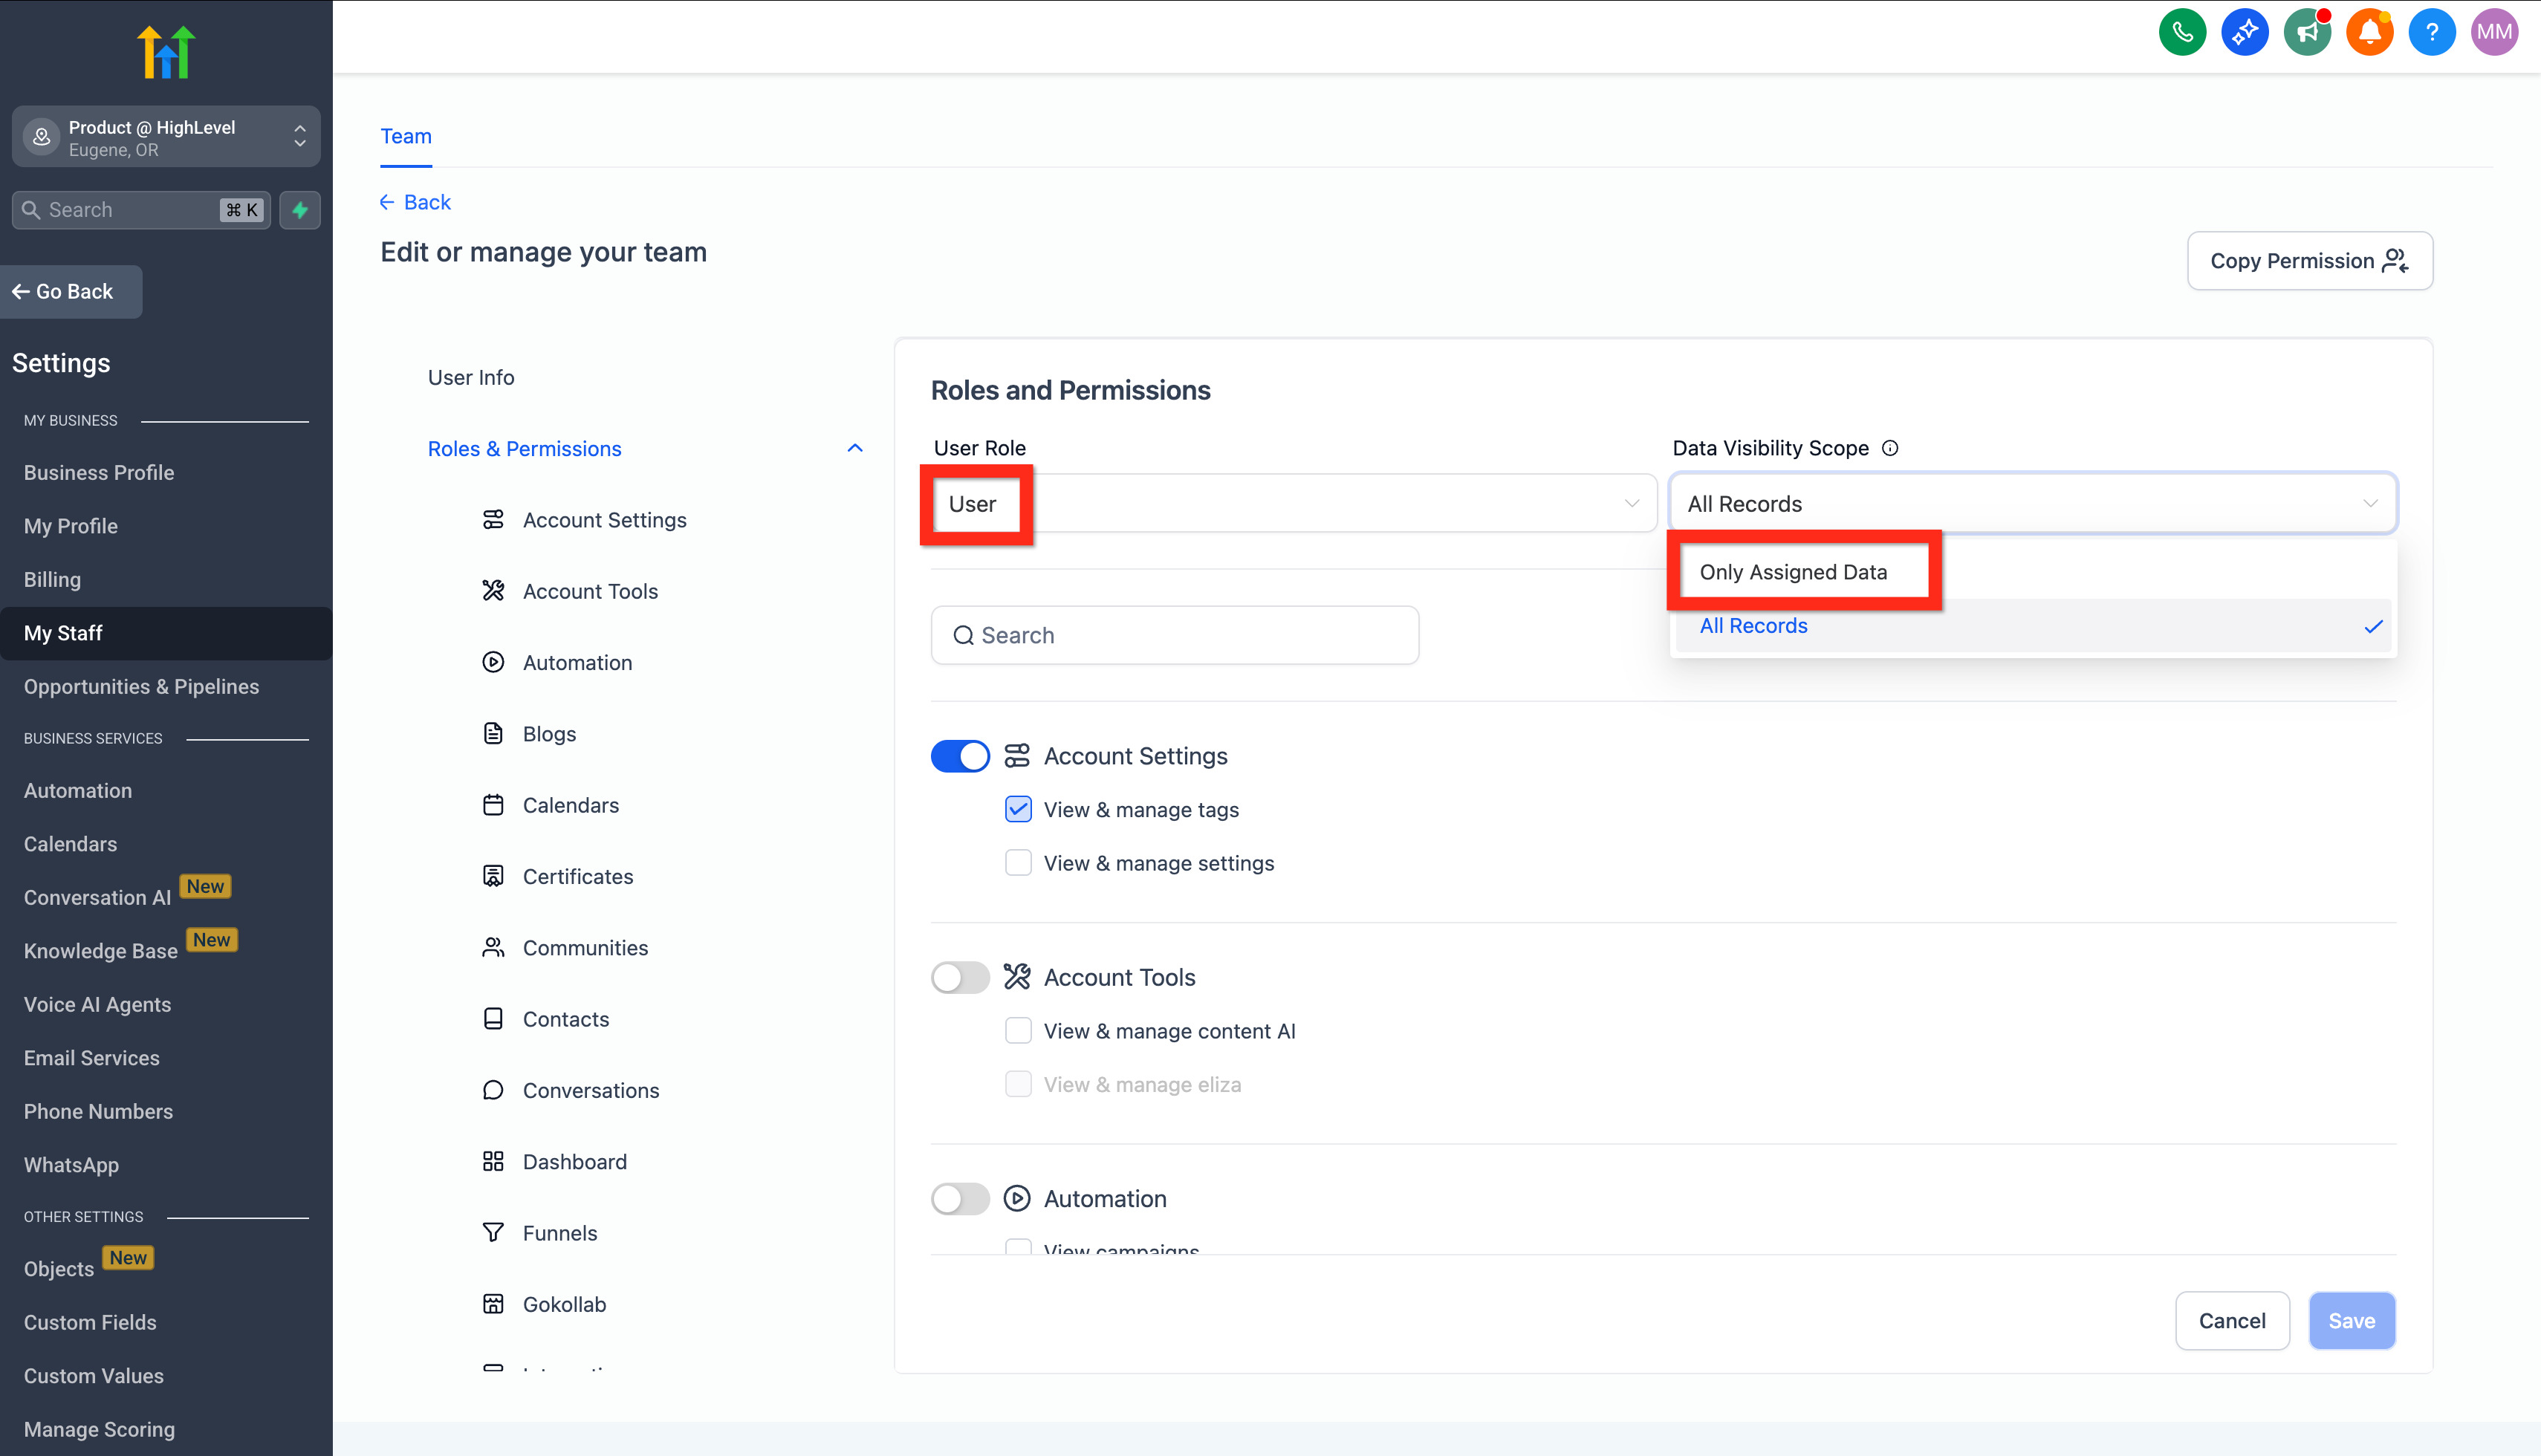Click the lightning bolt quick actions icon
This screenshot has width=2541, height=1456.
click(300, 210)
